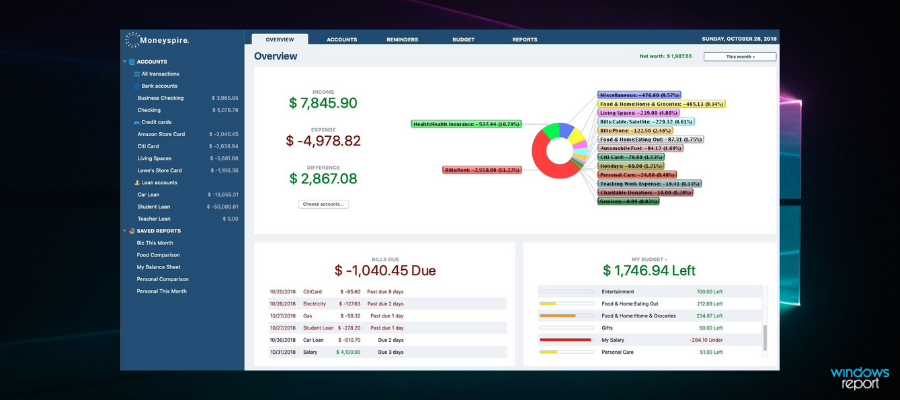The image size is (900, 400).
Task: Click the Automobile:Fuel chart label
Action: pyautogui.click(x=640, y=148)
